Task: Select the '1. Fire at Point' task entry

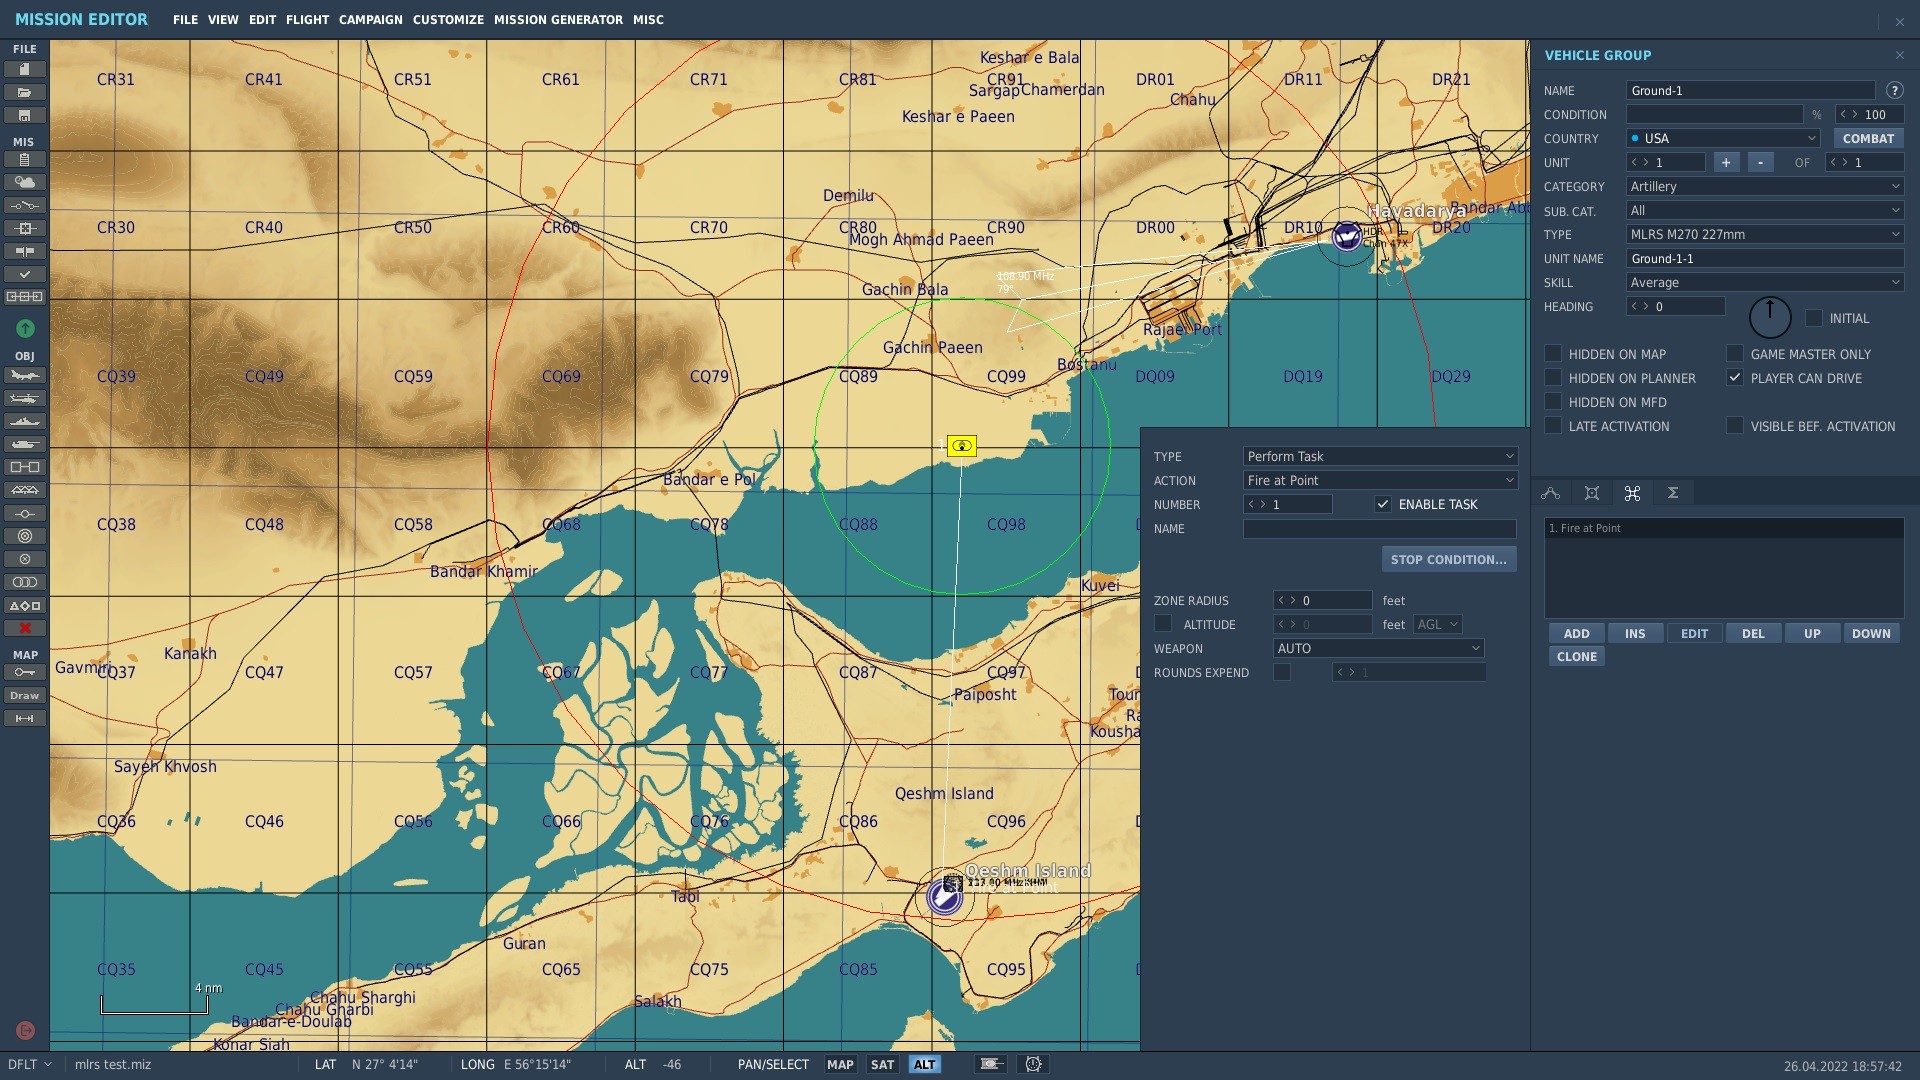Action: click(x=1724, y=528)
